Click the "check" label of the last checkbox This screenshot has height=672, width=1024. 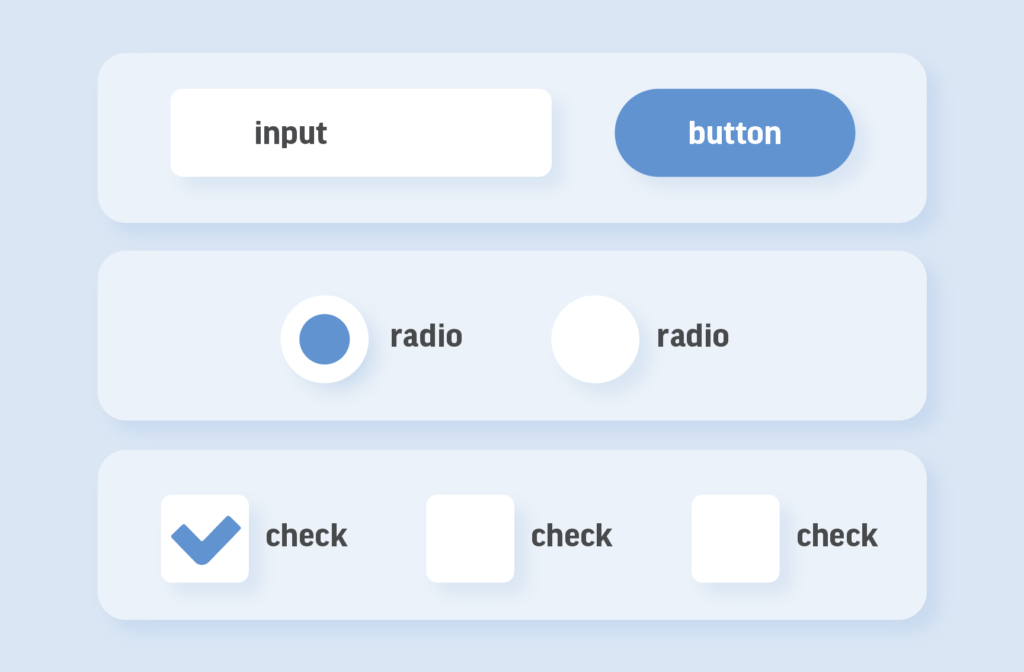click(837, 536)
